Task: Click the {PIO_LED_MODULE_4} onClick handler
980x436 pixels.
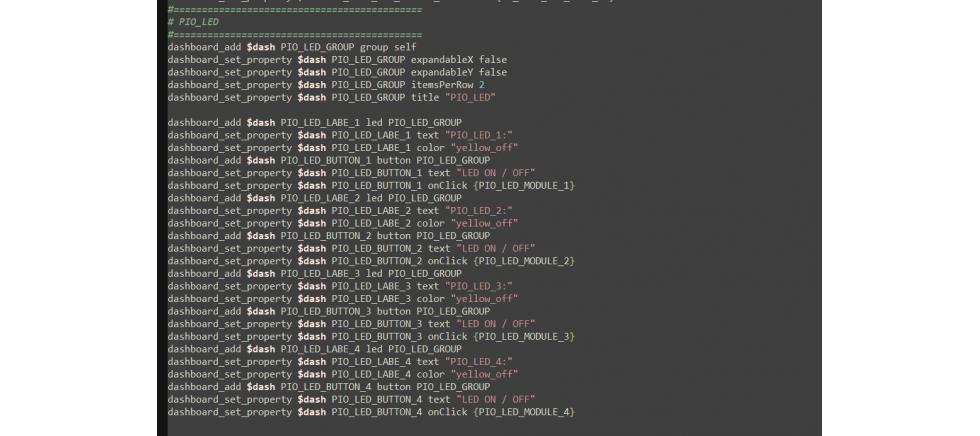Action: pos(524,412)
